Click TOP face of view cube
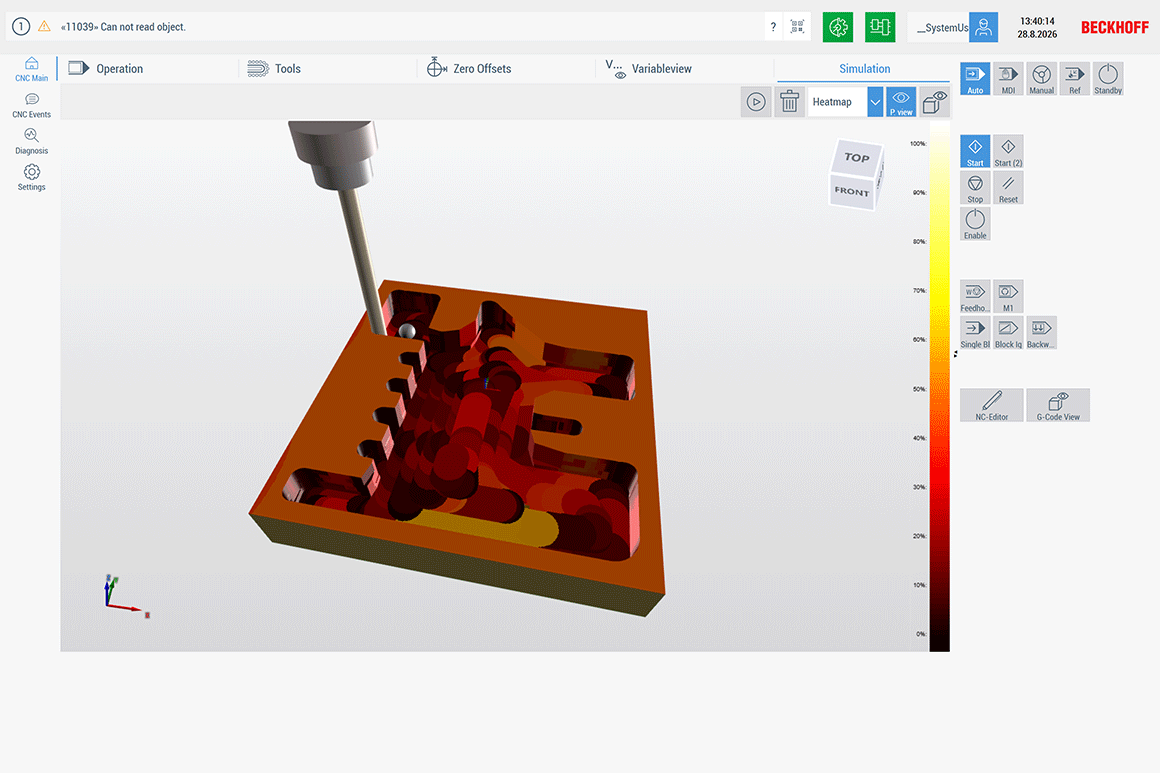The width and height of the screenshot is (1160, 773). point(857,158)
